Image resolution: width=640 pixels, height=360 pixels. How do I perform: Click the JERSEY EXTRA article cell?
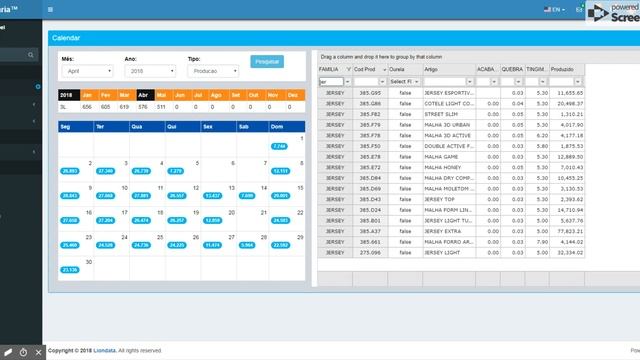pyautogui.click(x=449, y=231)
